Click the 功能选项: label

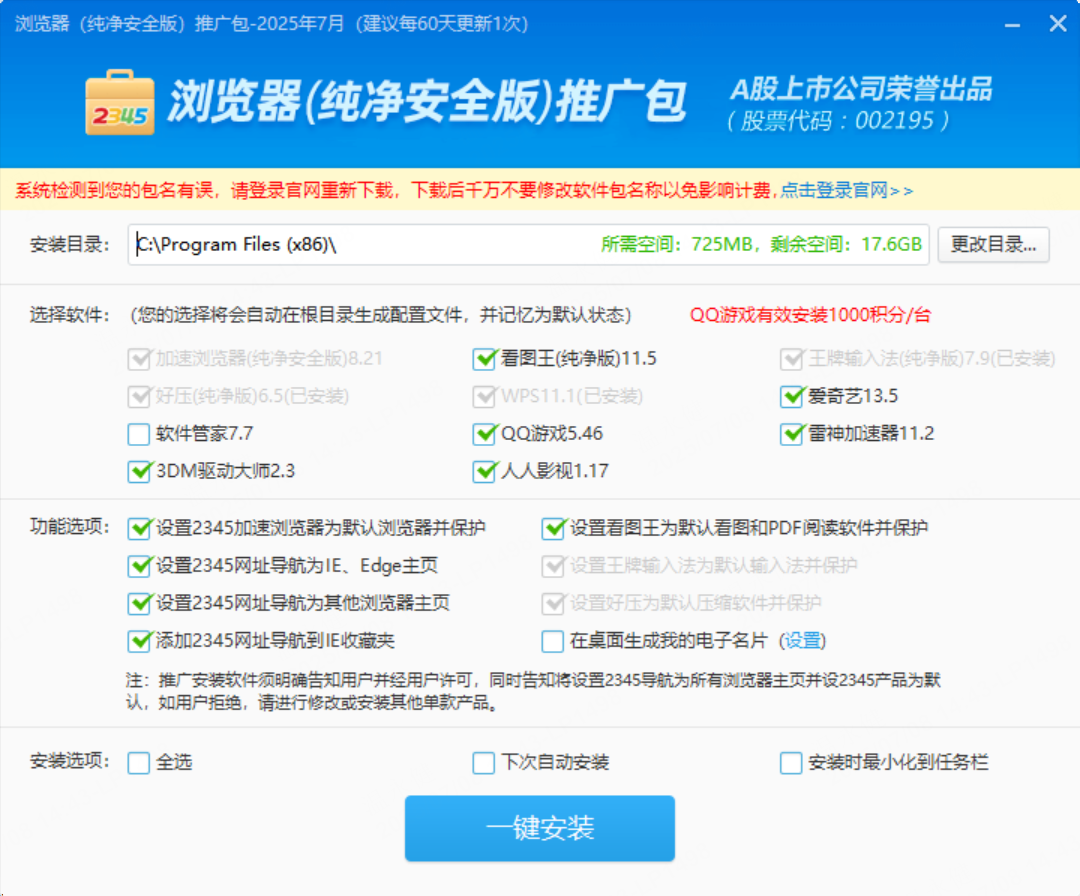[70, 527]
